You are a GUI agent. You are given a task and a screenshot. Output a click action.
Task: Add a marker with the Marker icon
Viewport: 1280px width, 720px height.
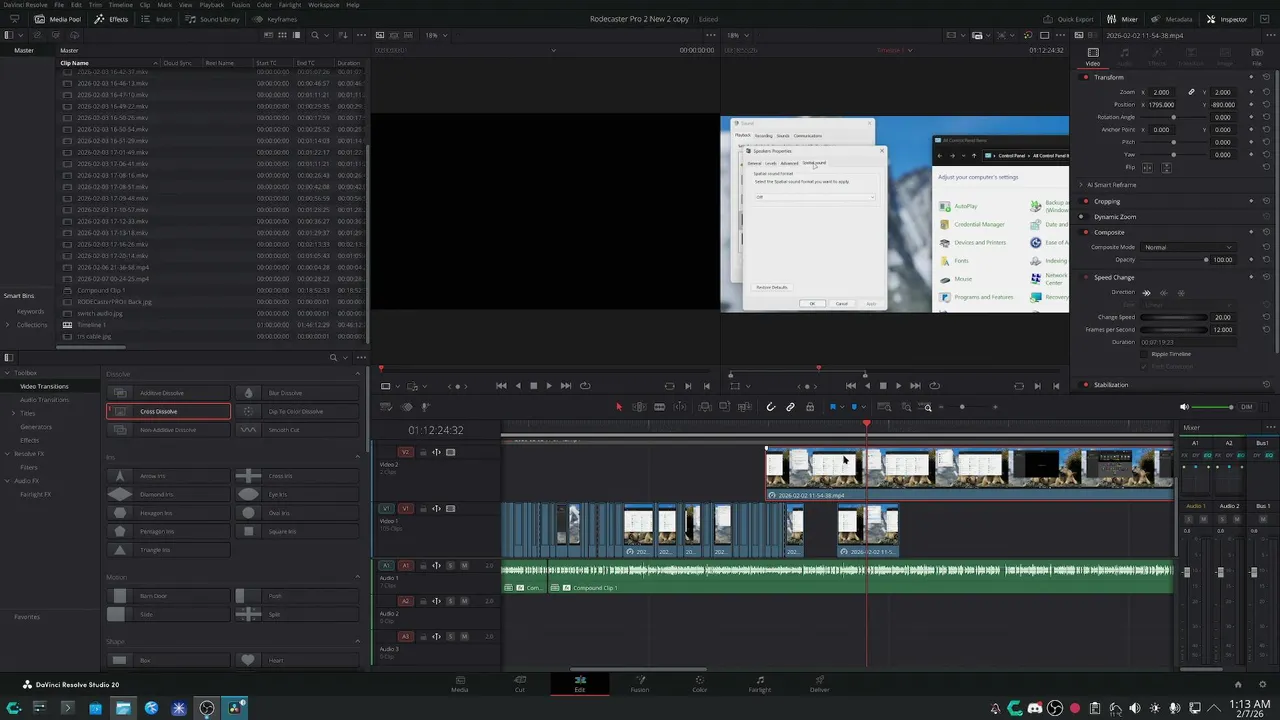point(854,407)
